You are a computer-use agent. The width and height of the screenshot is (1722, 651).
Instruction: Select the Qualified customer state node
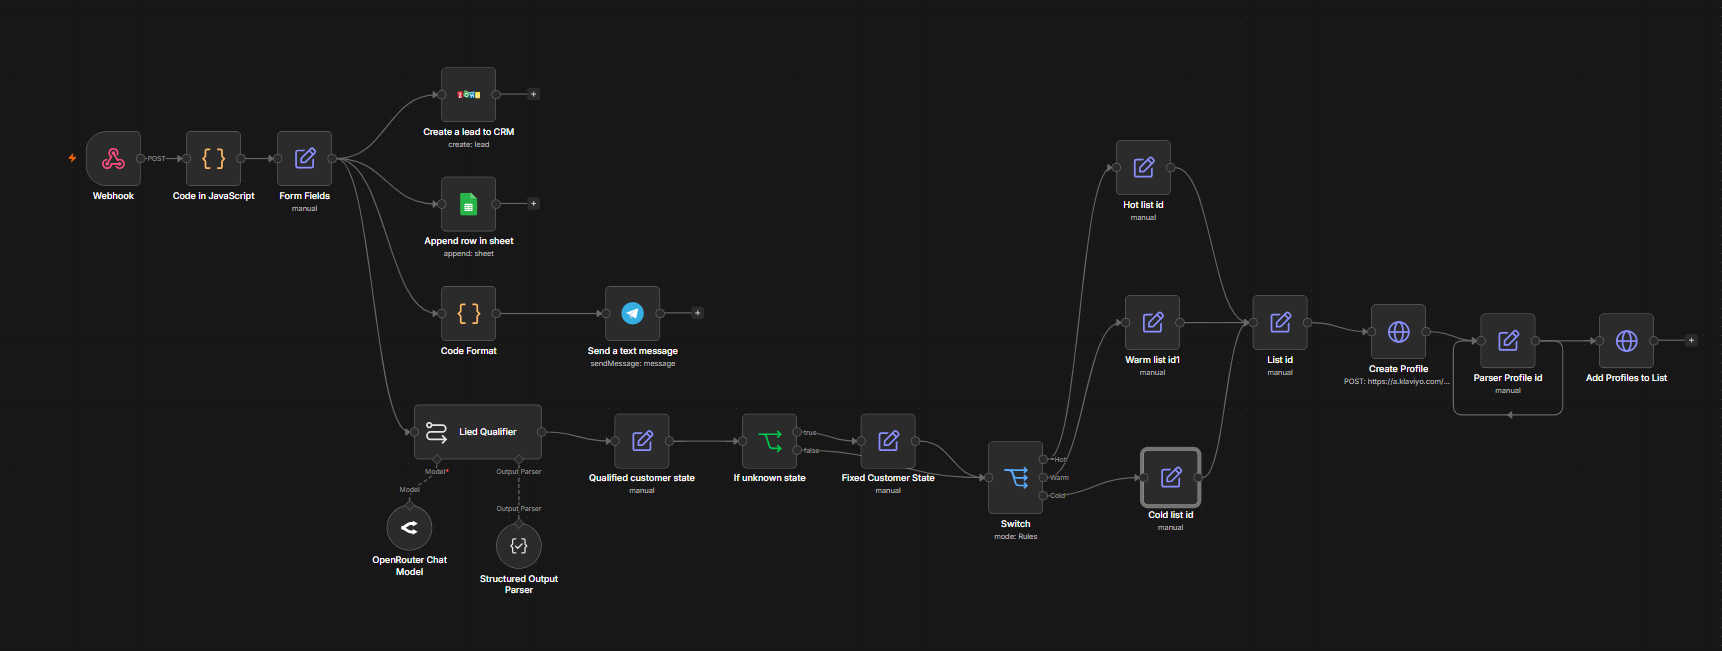pyautogui.click(x=642, y=441)
